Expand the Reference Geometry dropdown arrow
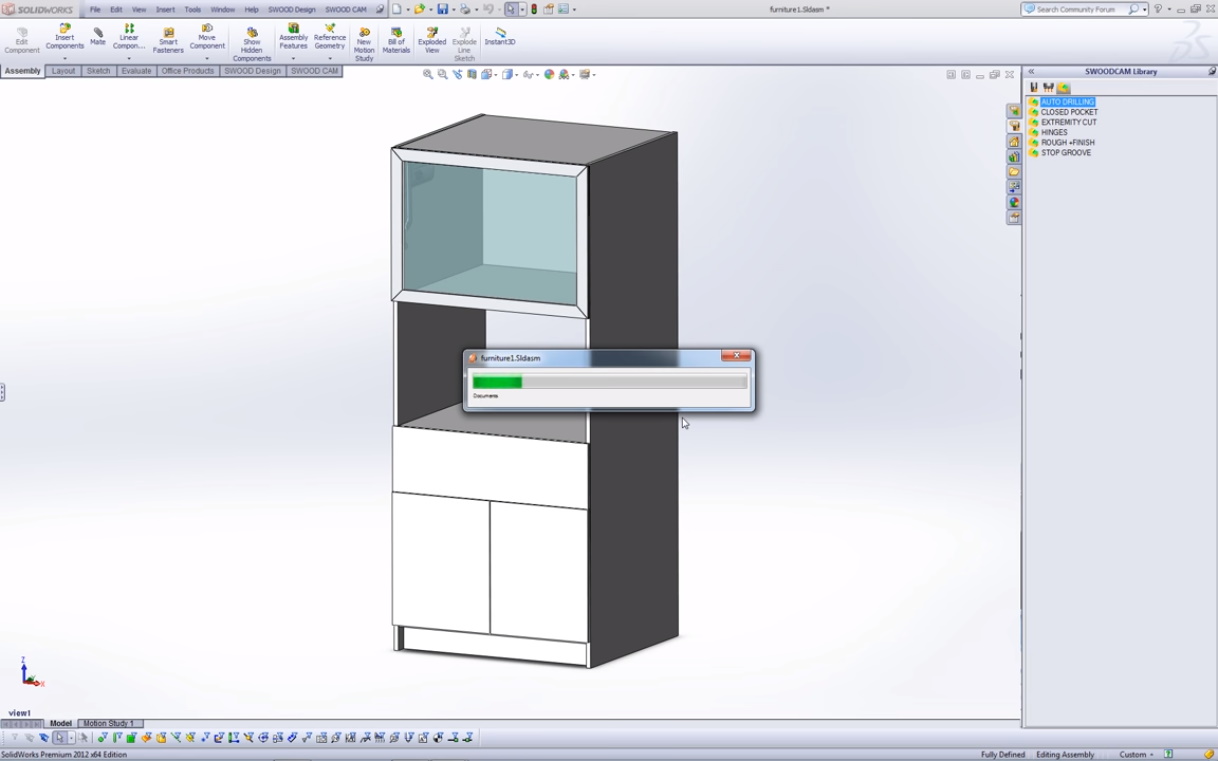Image resolution: width=1218 pixels, height=761 pixels. [x=330, y=59]
